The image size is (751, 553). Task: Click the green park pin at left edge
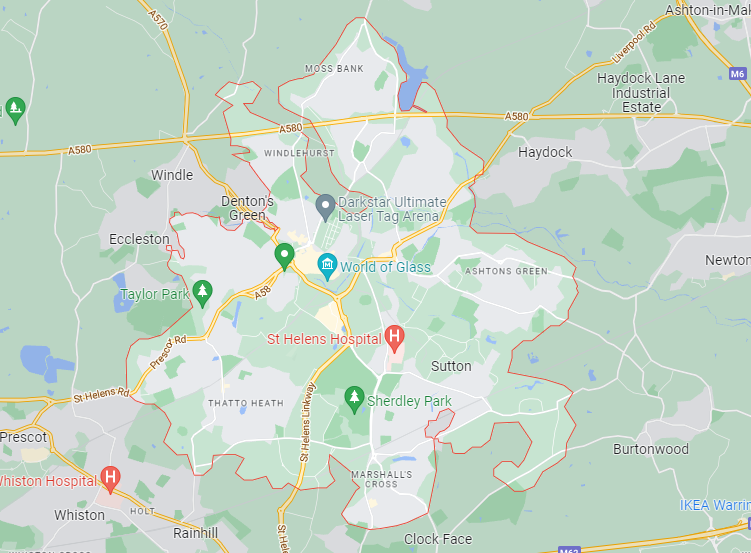[x=15, y=110]
